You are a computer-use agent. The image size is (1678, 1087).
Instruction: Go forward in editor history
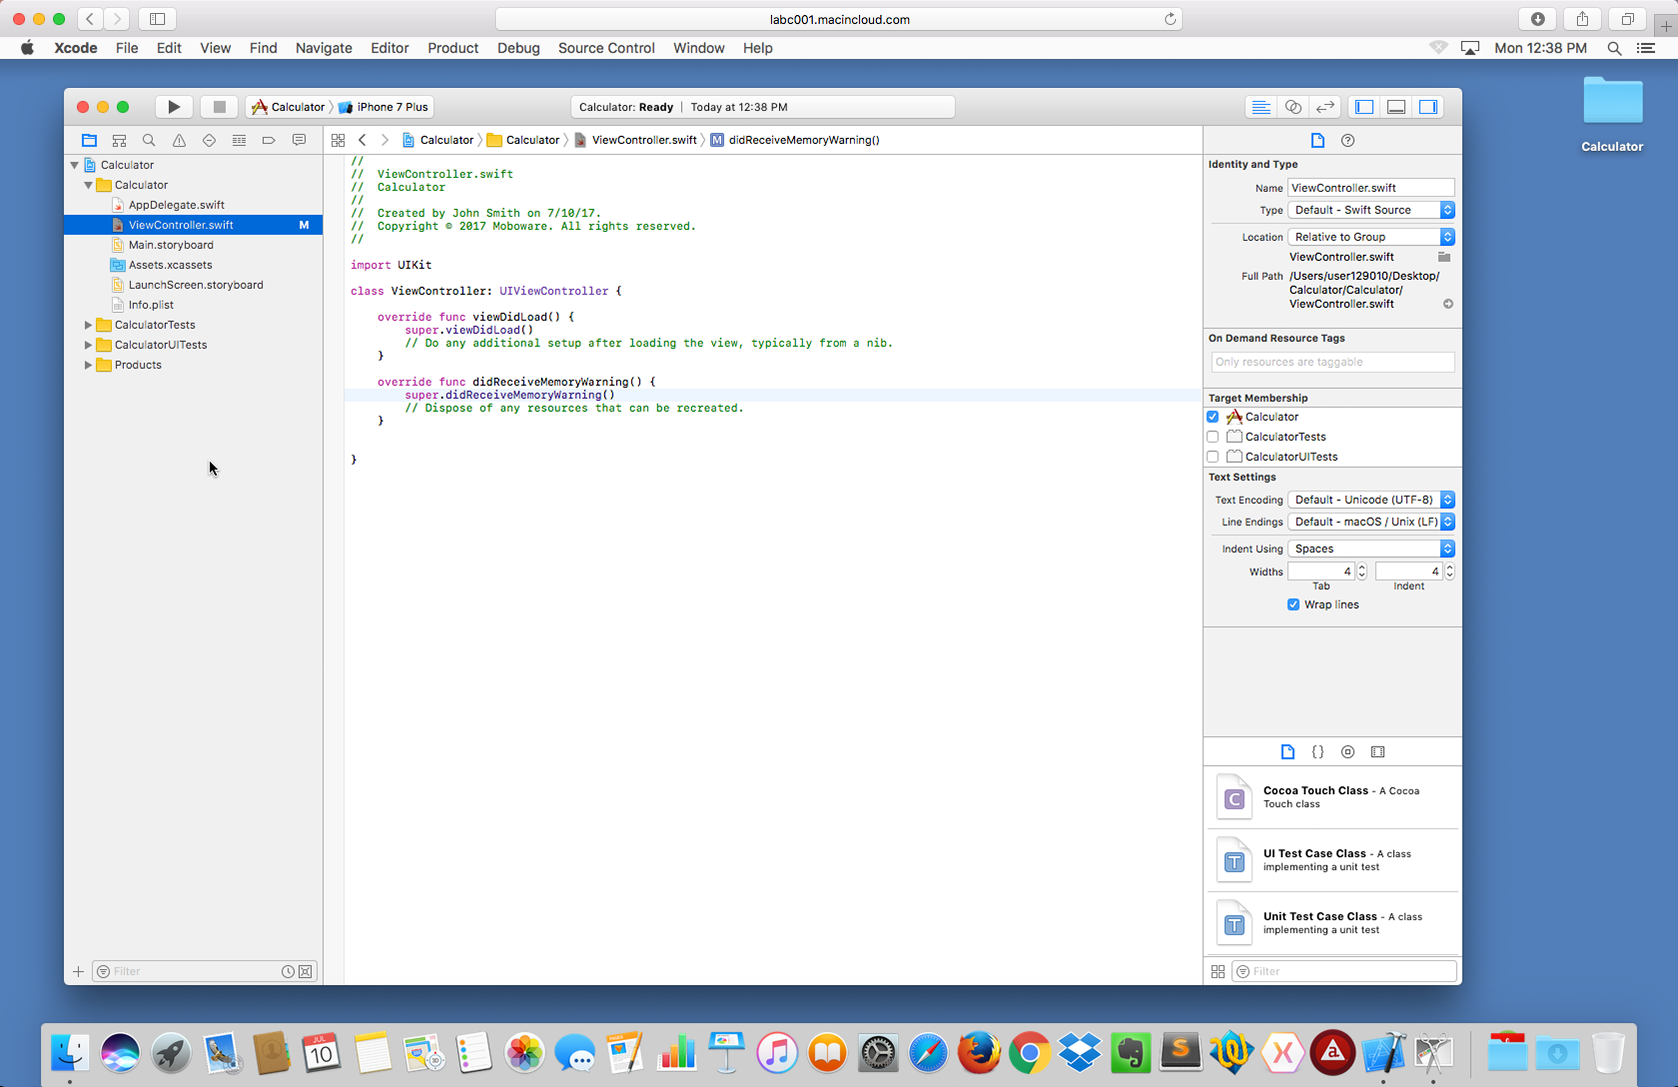coord(385,140)
